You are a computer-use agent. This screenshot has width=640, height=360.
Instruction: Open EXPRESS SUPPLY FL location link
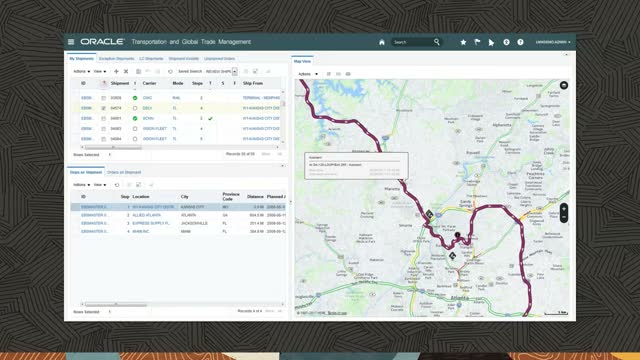(151, 223)
